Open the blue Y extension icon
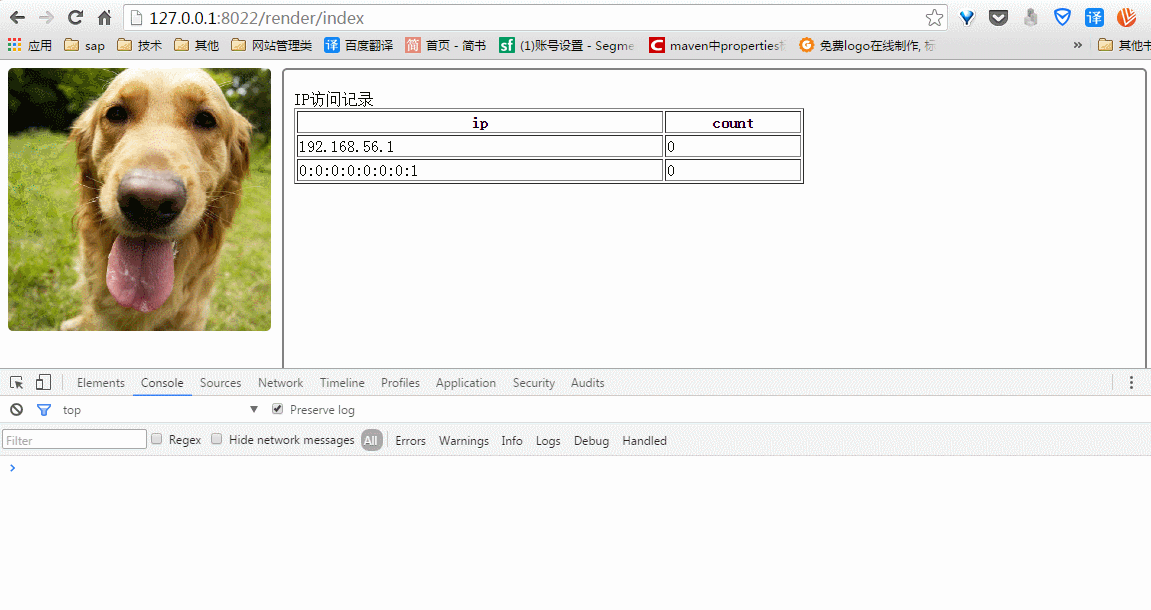 (x=967, y=18)
